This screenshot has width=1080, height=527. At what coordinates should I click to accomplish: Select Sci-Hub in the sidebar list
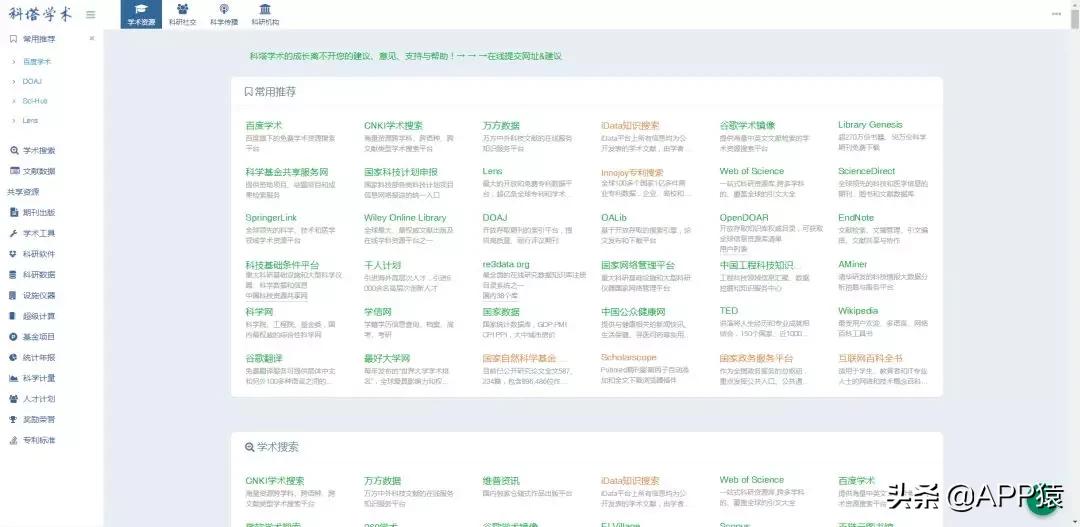34,101
